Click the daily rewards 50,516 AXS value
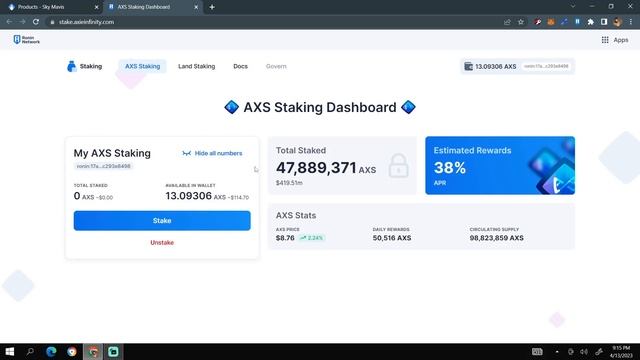 [x=392, y=238]
